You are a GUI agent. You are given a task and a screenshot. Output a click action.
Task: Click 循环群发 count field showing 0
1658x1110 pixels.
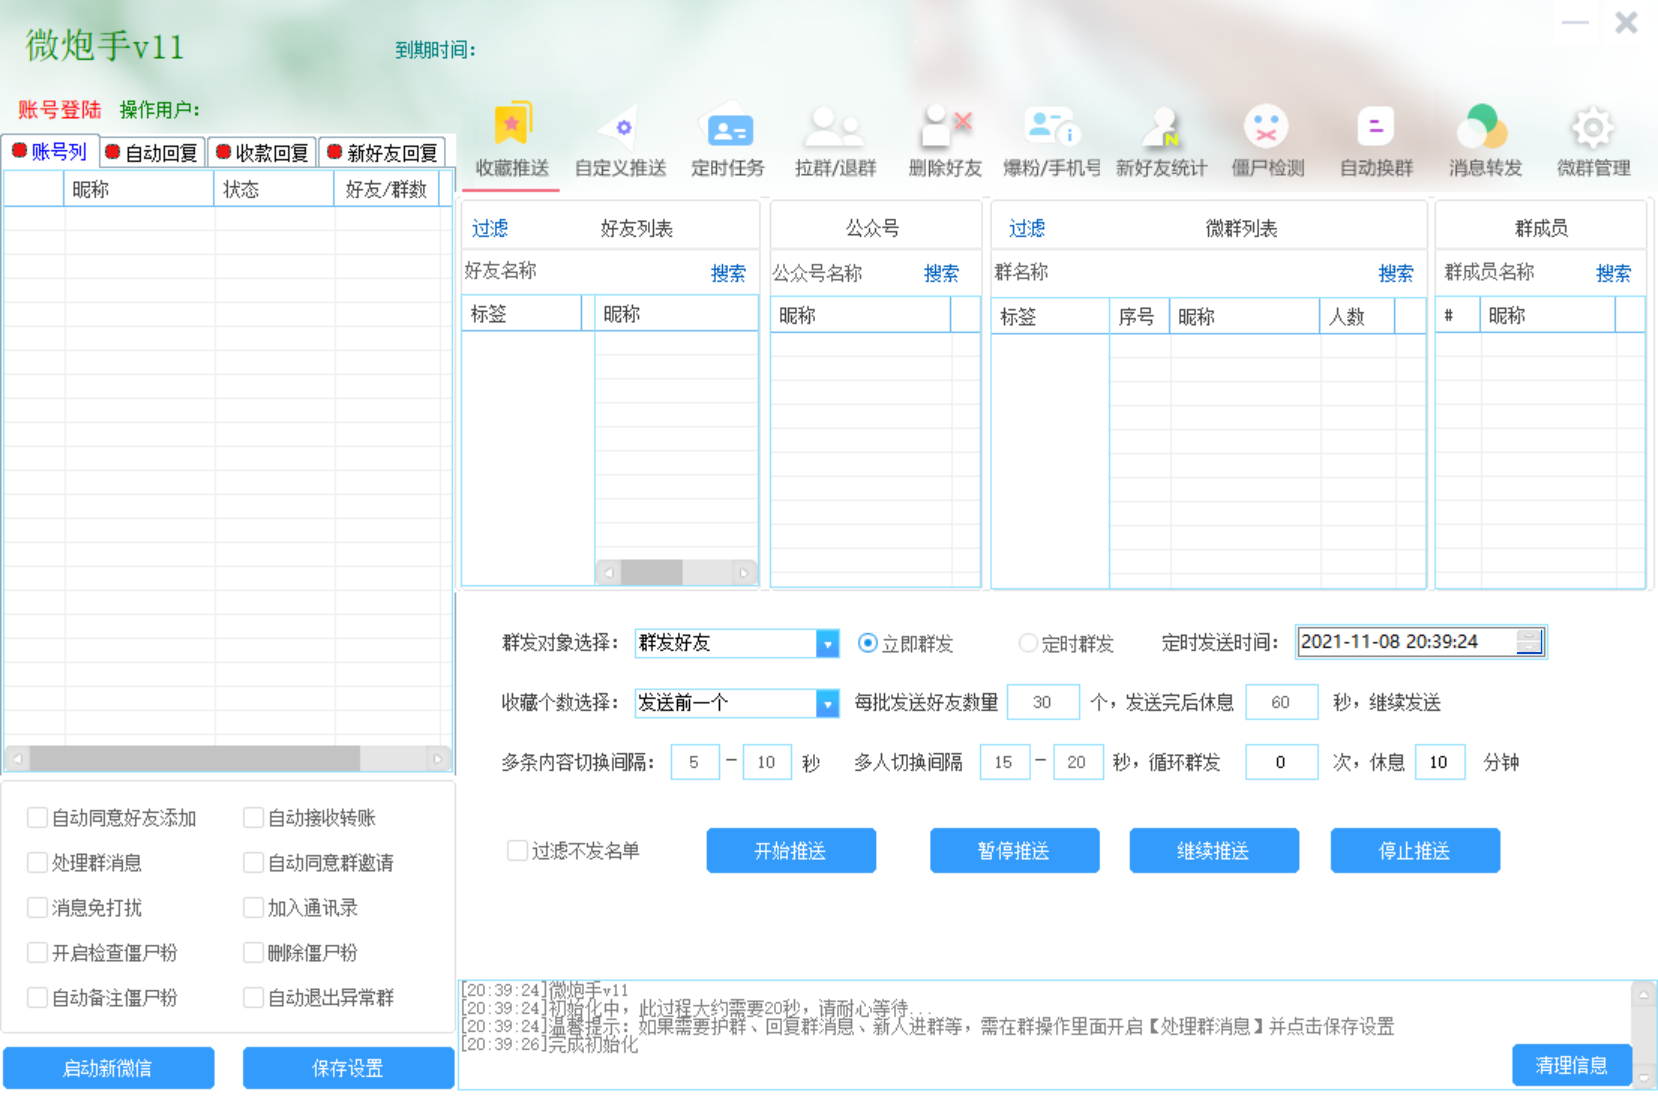(x=1281, y=762)
